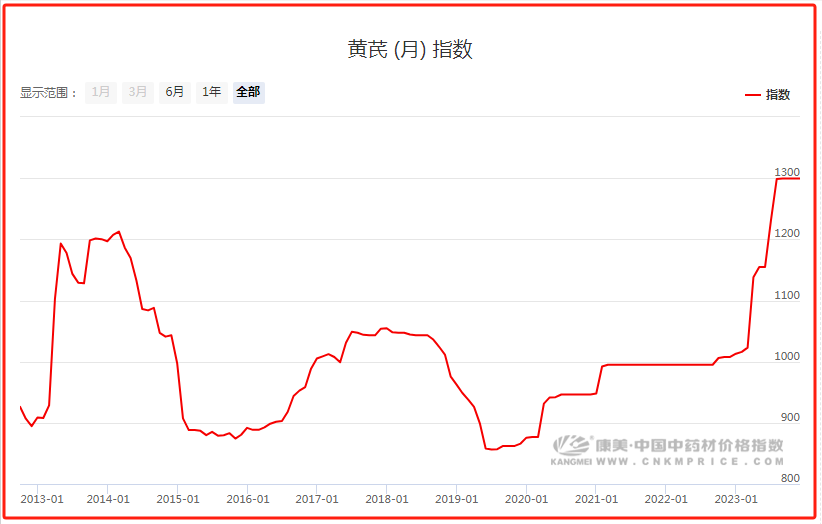Click the 1200 y-axis value
The image size is (822, 524).
click(x=787, y=234)
